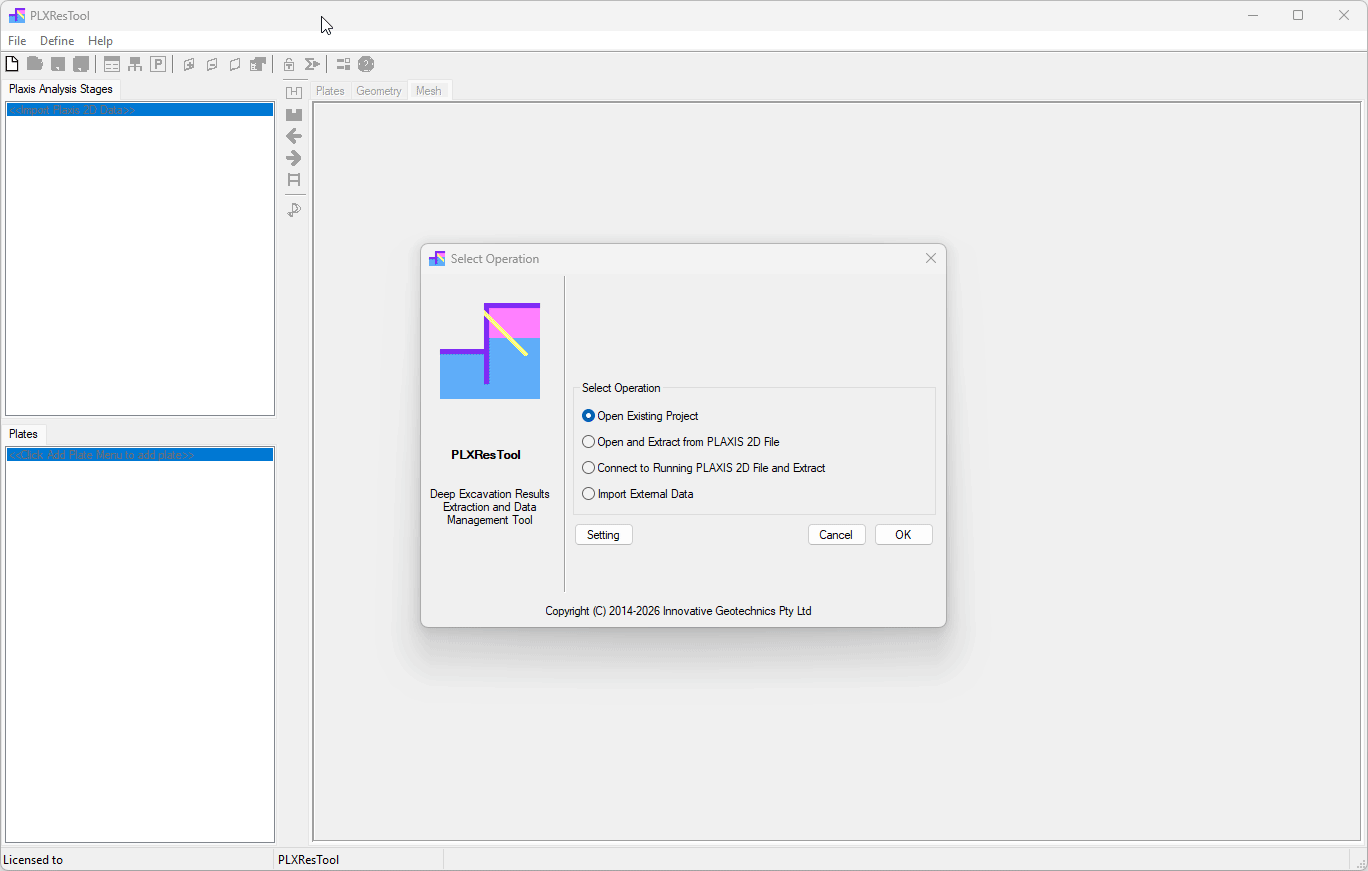The height and width of the screenshot is (871, 1368).
Task: Click the solid block icon below H-section
Action: [x=294, y=114]
